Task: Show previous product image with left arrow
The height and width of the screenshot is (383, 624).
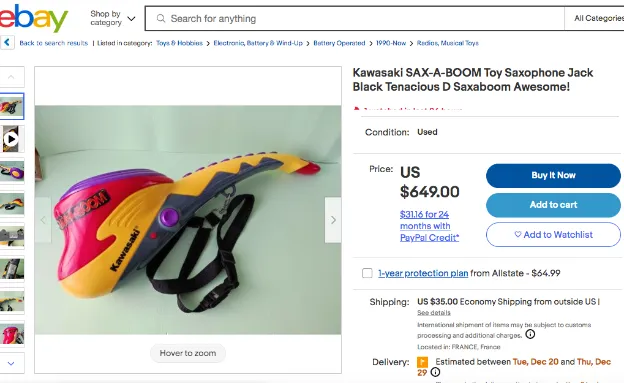Action: 43,220
